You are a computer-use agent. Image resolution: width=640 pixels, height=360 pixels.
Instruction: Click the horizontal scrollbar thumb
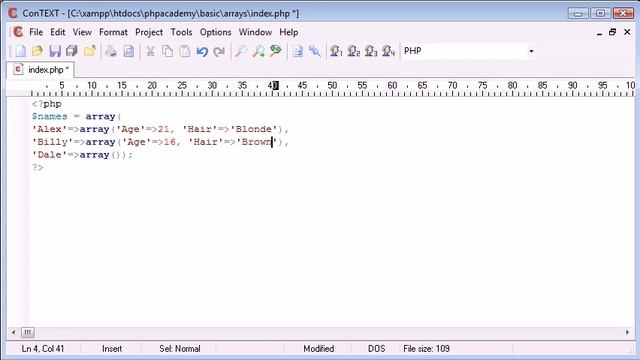pyautogui.click(x=27, y=332)
